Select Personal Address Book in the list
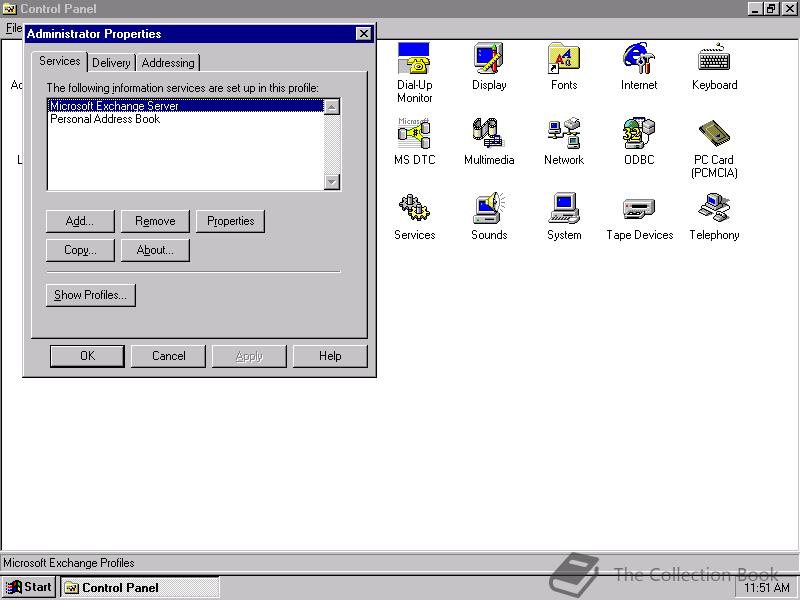 (x=186, y=119)
